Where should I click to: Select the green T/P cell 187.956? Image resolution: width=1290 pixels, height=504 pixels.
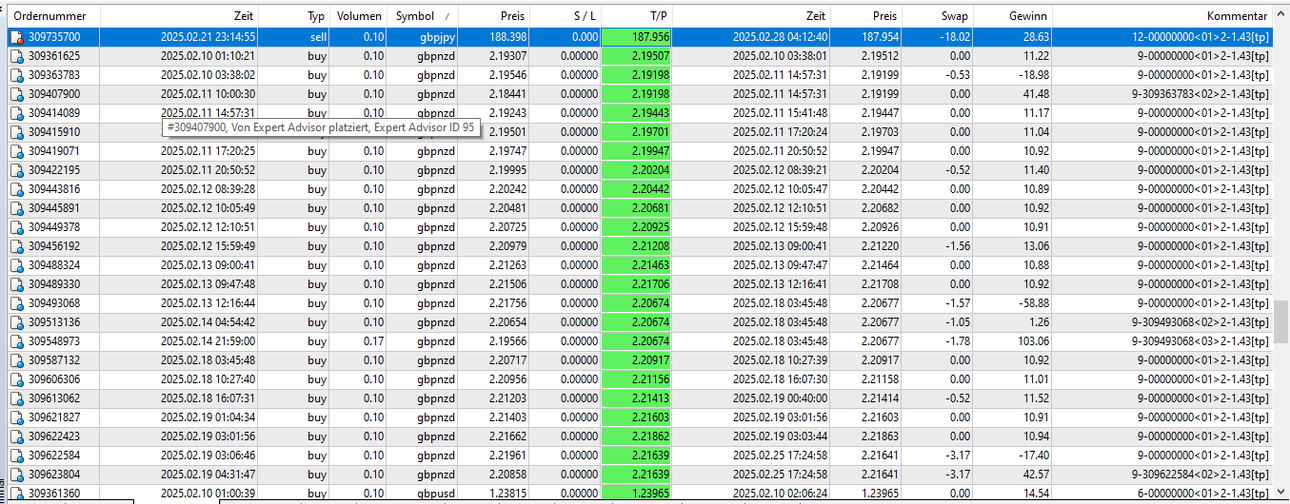click(x=637, y=37)
